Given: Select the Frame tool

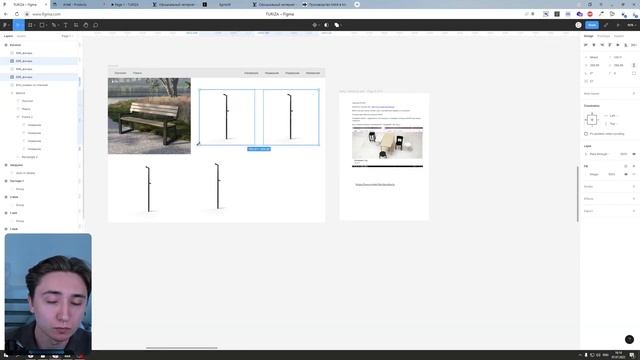Looking at the screenshot, I should coord(30,25).
